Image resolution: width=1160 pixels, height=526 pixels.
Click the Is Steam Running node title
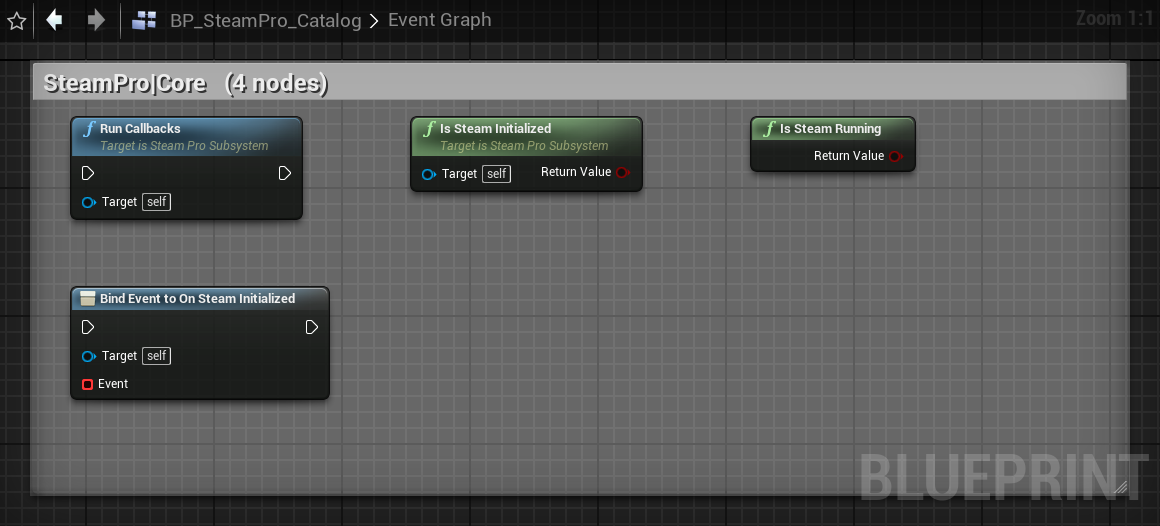pos(830,129)
